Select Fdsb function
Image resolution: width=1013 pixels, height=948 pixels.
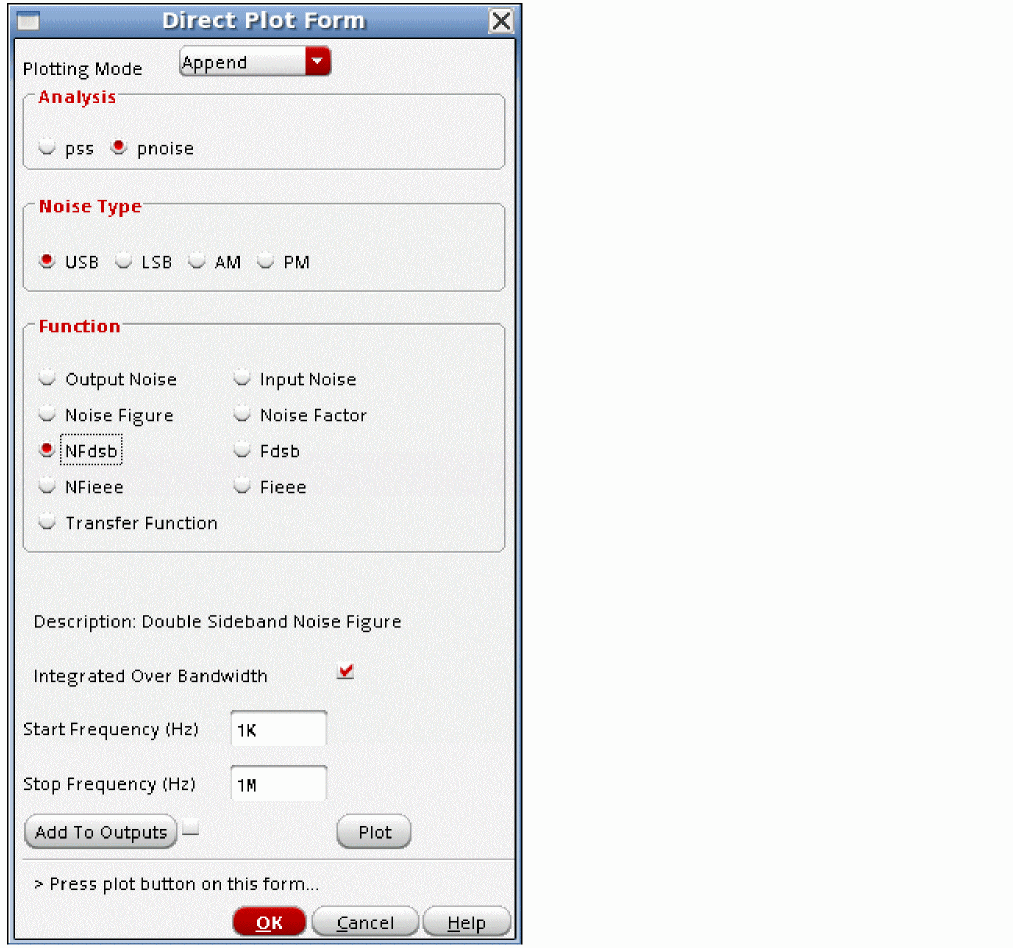[242, 450]
